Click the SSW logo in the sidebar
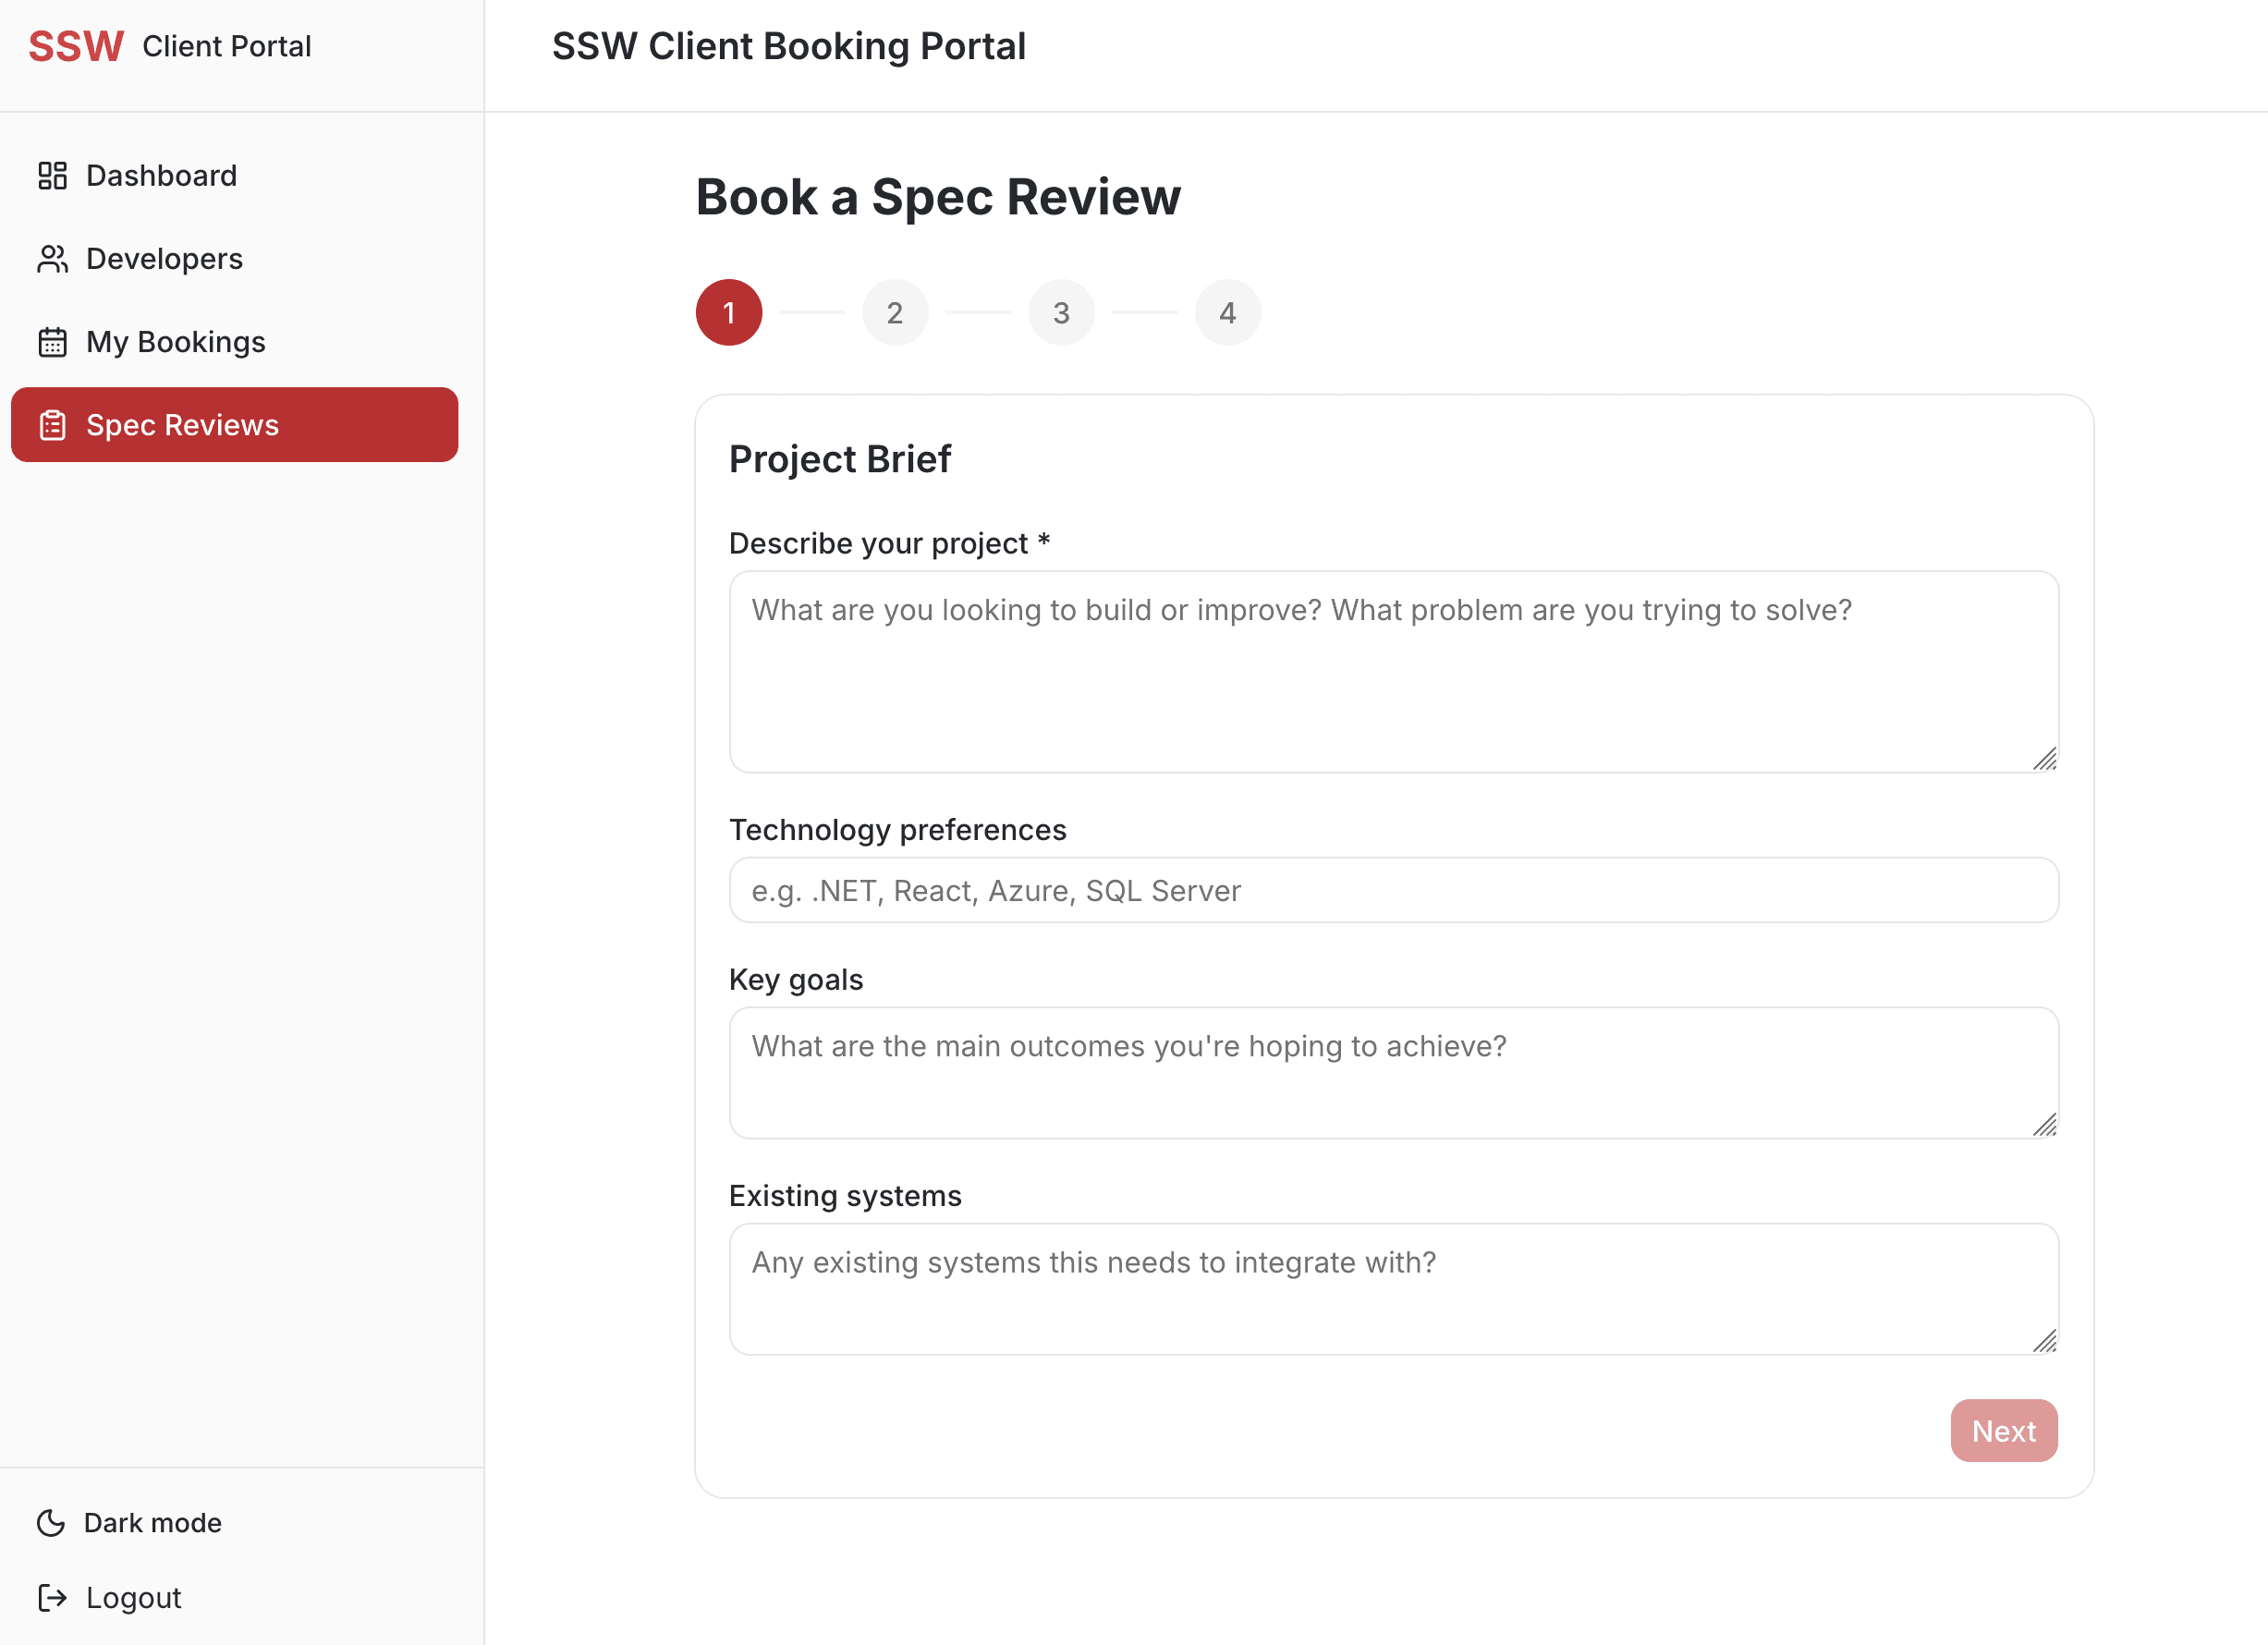The width and height of the screenshot is (2268, 1645). (x=75, y=45)
